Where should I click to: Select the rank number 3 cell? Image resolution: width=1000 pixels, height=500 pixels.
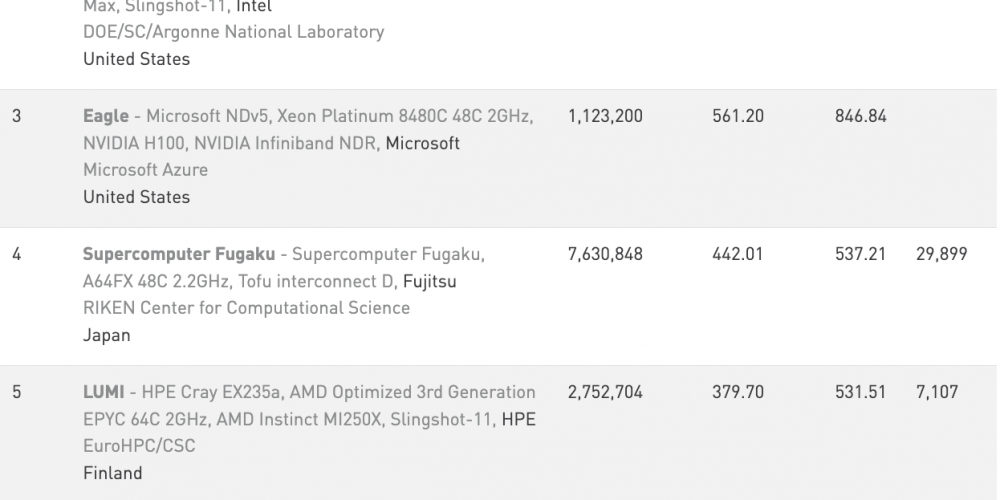coord(17,117)
